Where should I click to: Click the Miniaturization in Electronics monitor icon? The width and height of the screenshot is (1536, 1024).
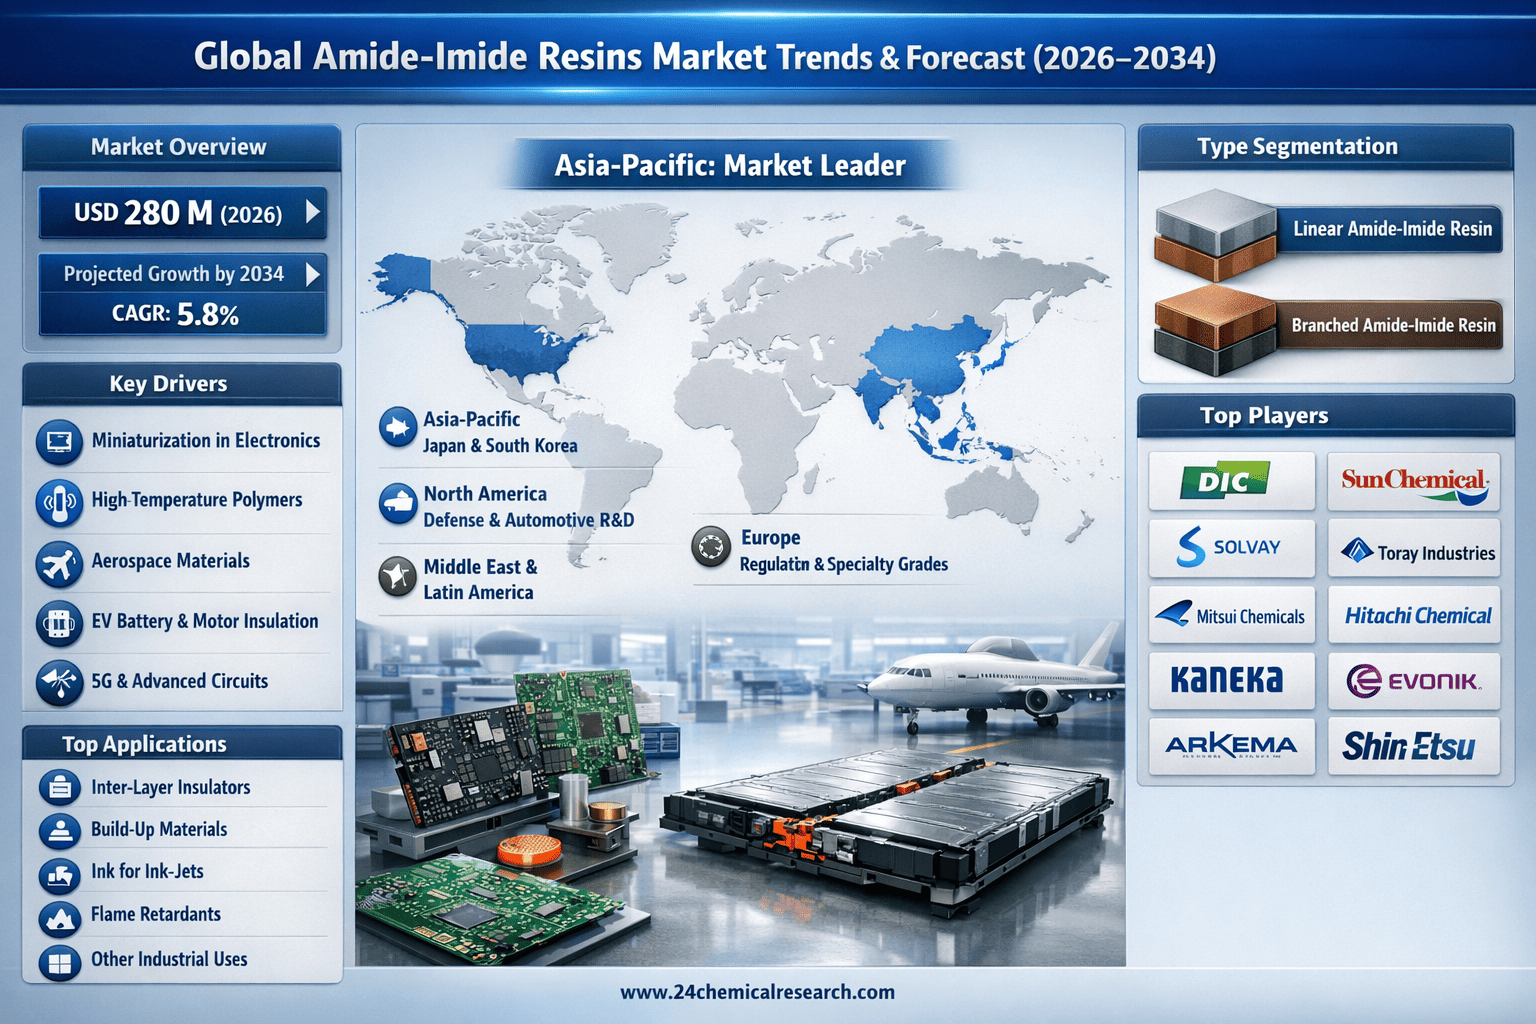click(x=59, y=441)
